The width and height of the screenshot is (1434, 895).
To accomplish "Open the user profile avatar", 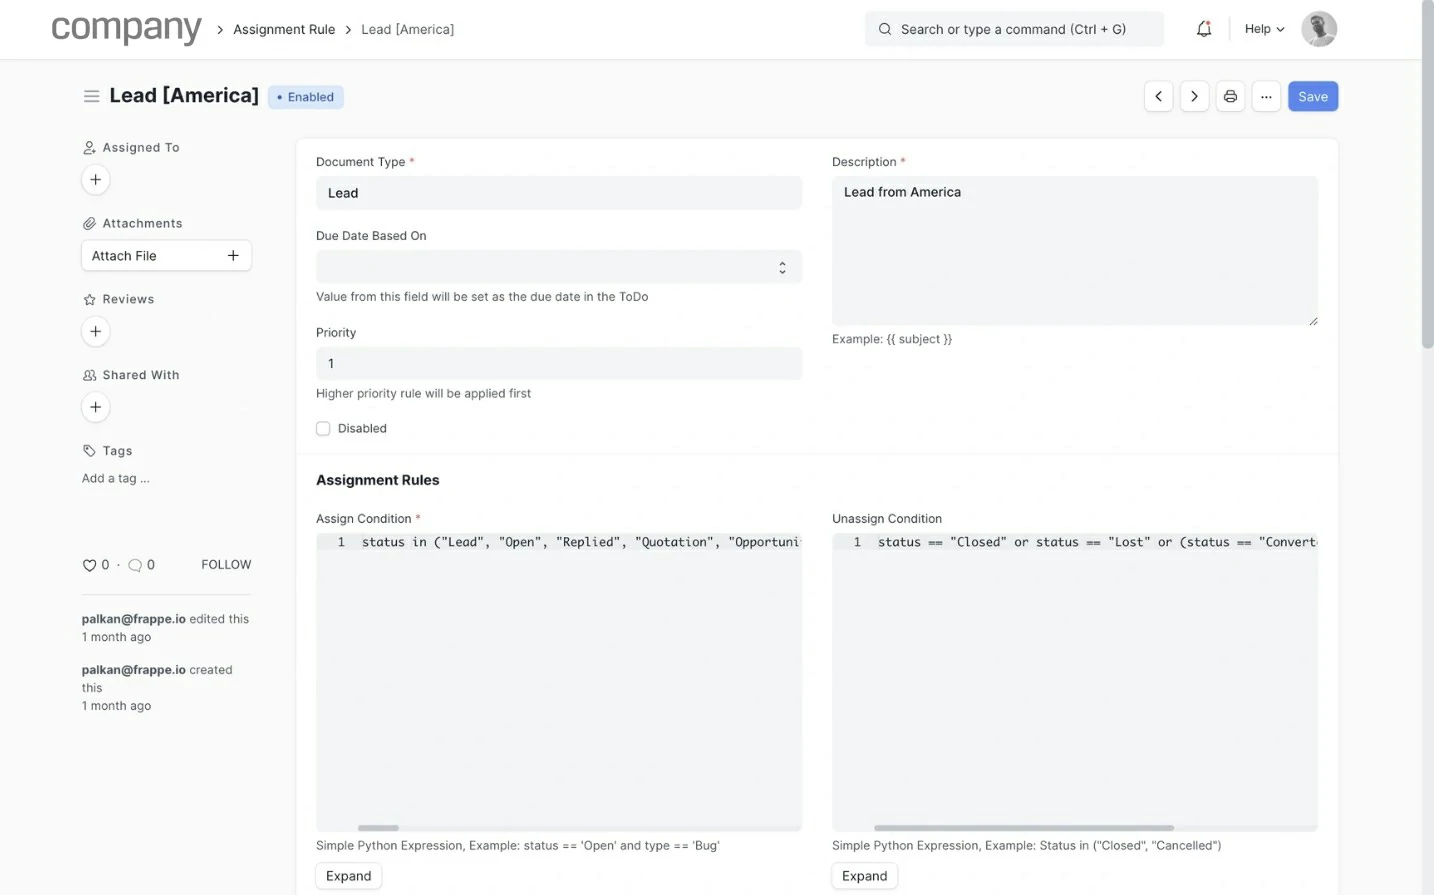I will click(x=1318, y=29).
